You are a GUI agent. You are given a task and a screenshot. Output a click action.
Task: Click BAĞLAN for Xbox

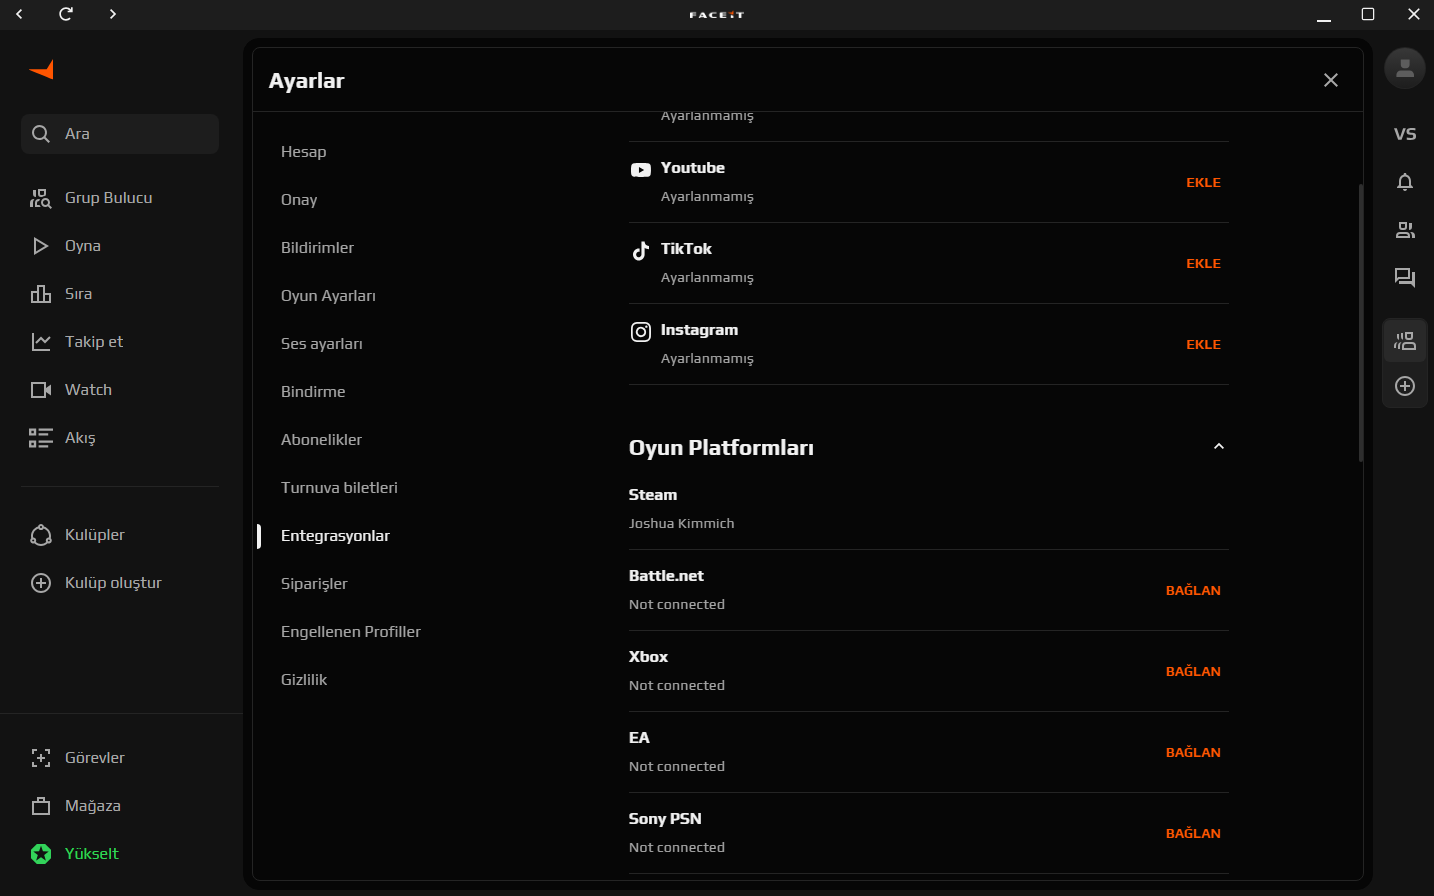(1193, 671)
